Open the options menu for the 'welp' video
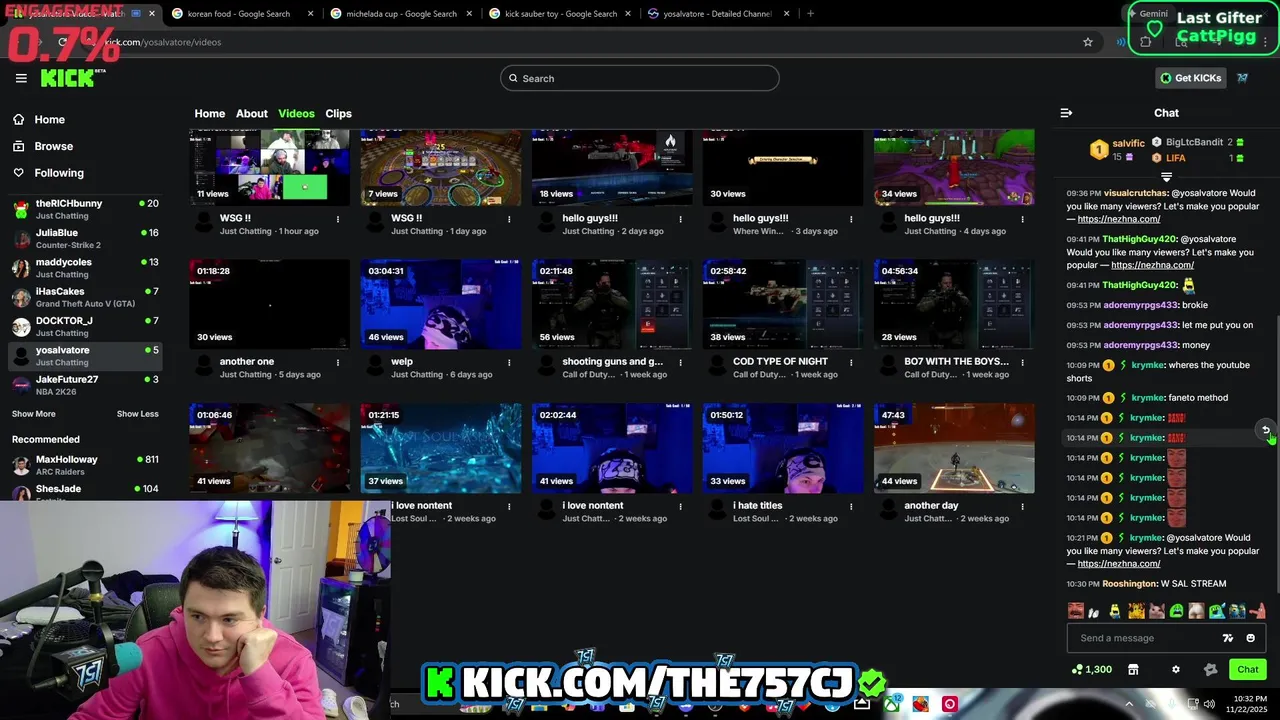 509,362
